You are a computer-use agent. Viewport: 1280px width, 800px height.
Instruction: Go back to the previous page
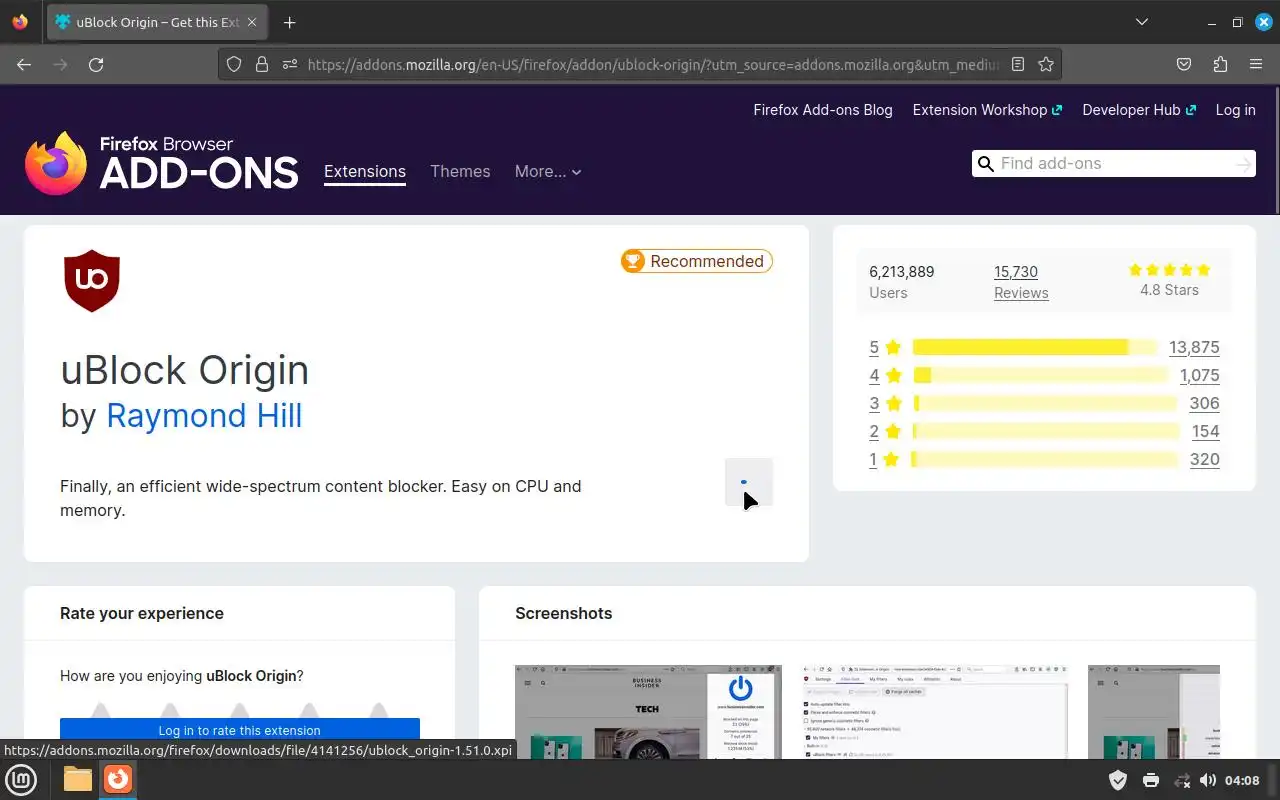pos(24,64)
